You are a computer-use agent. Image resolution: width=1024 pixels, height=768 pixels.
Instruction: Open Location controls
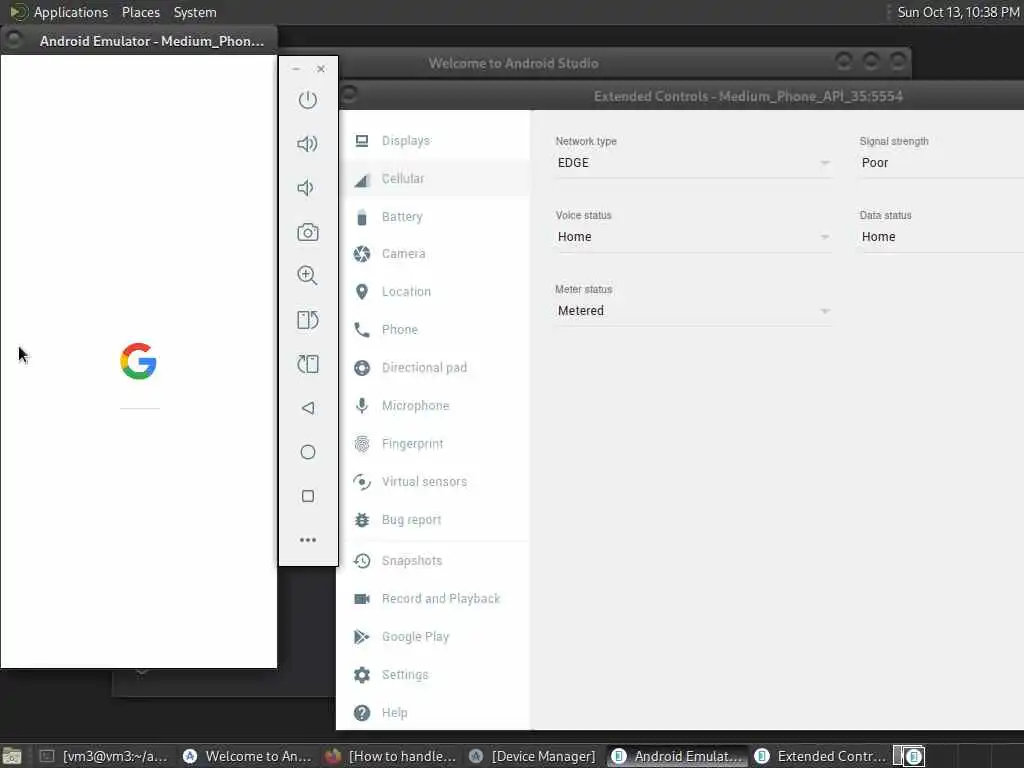click(434, 291)
